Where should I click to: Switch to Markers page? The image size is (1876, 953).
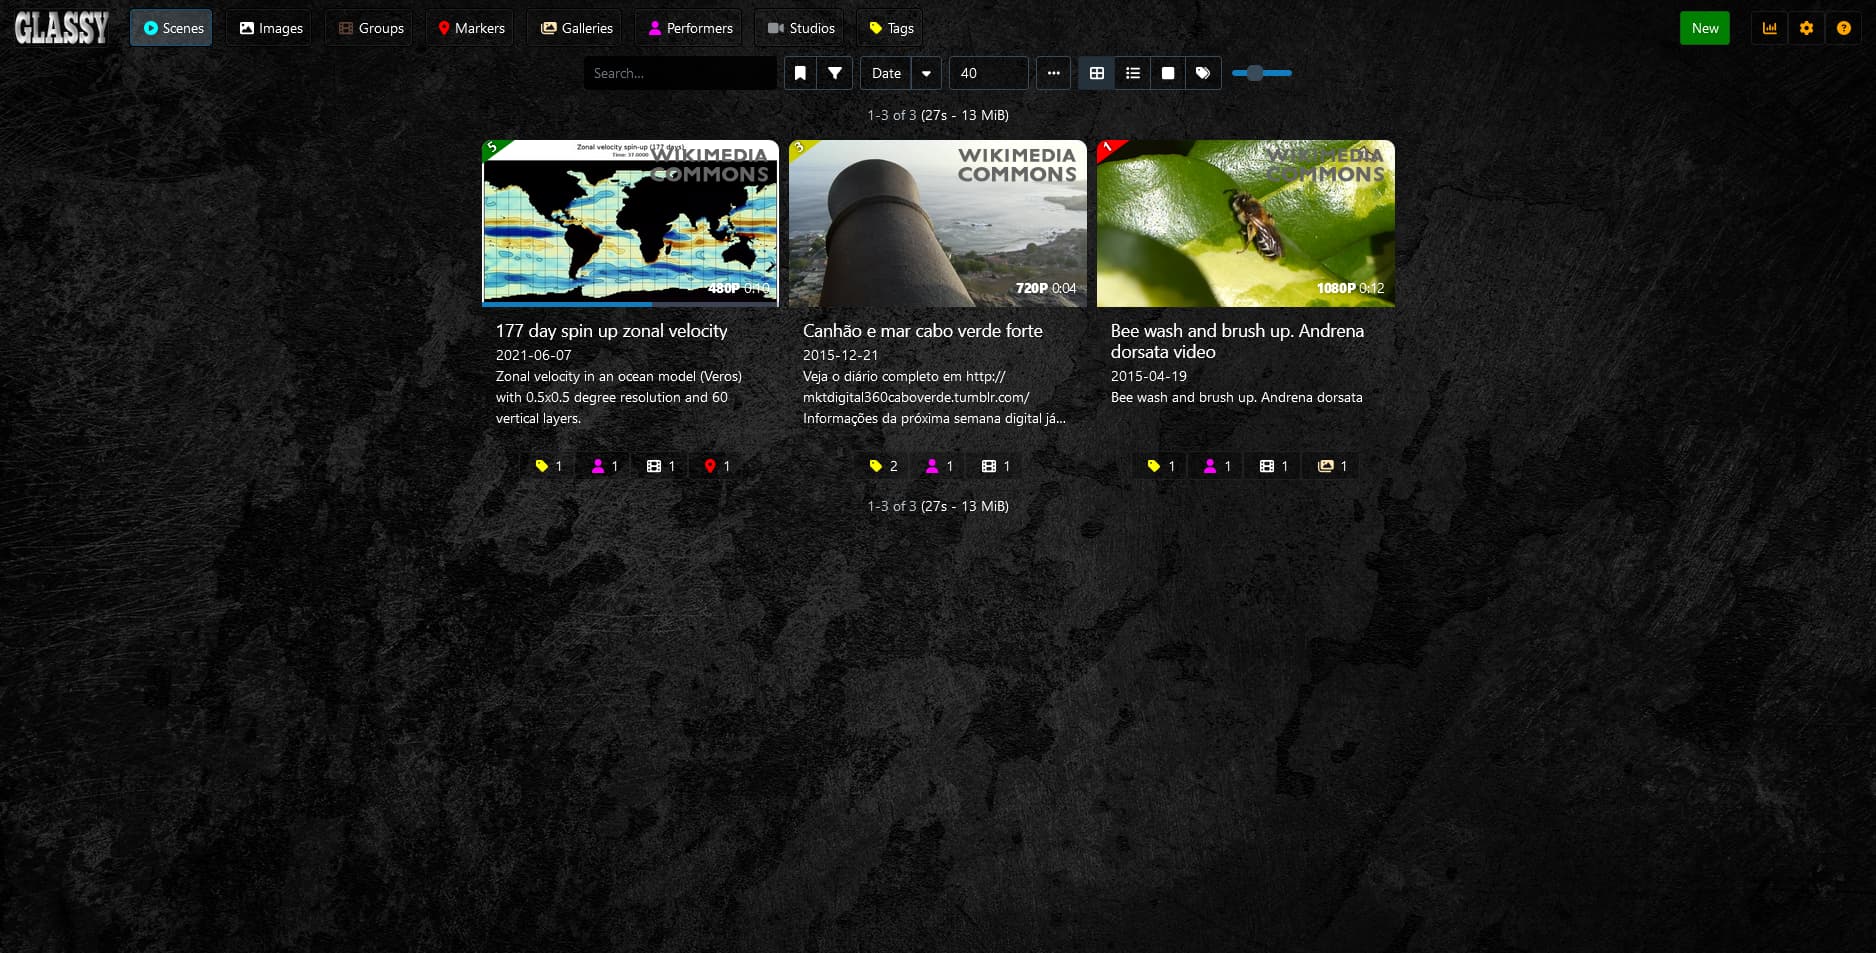point(470,28)
